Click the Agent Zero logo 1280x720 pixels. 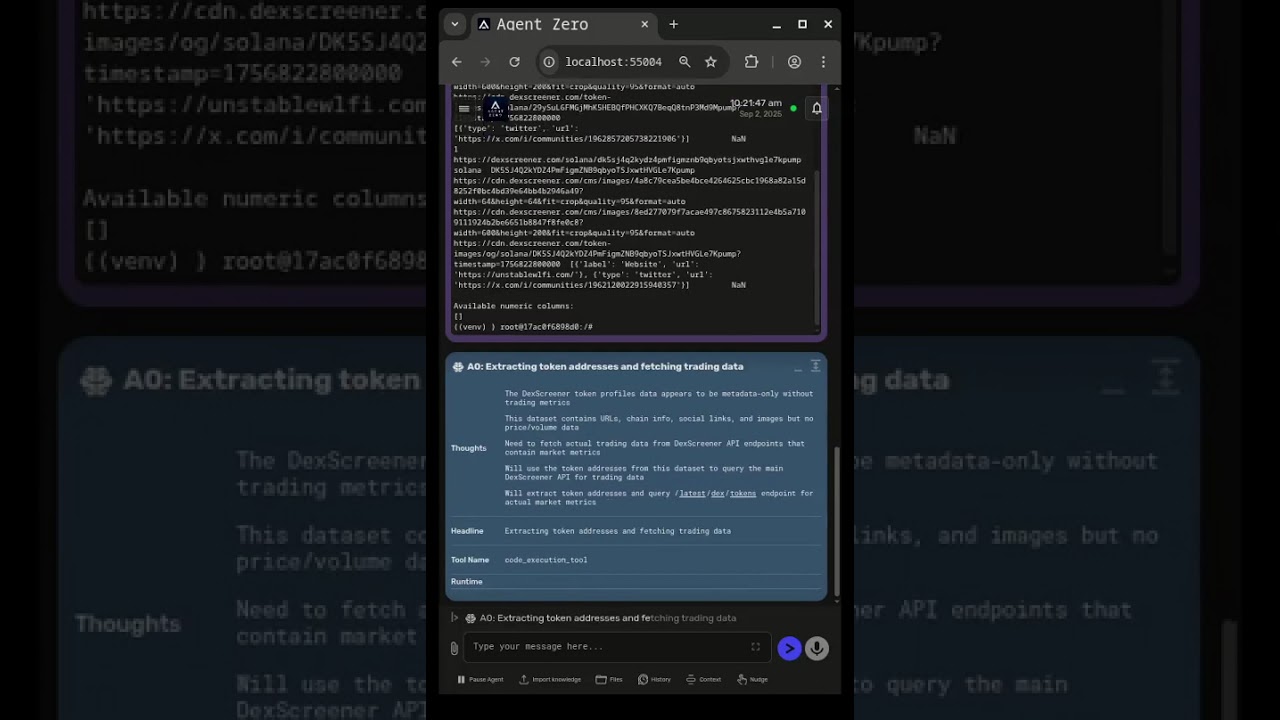[495, 107]
